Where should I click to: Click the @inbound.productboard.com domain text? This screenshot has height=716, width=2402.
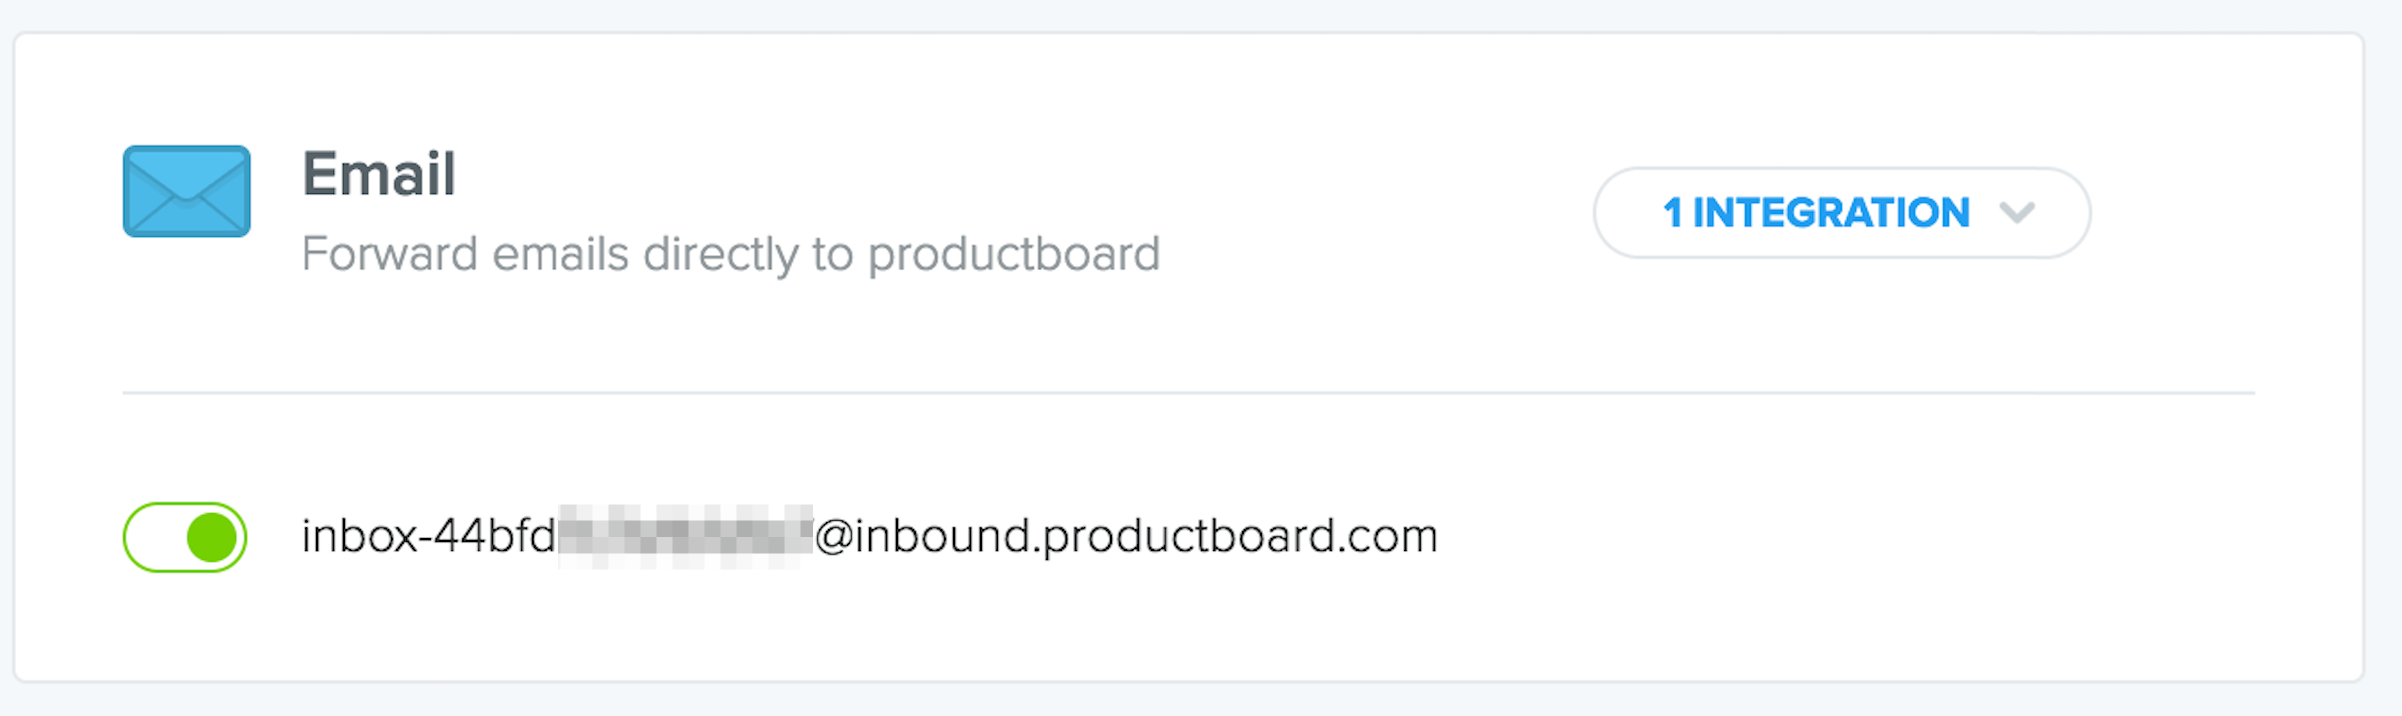[1126, 536]
